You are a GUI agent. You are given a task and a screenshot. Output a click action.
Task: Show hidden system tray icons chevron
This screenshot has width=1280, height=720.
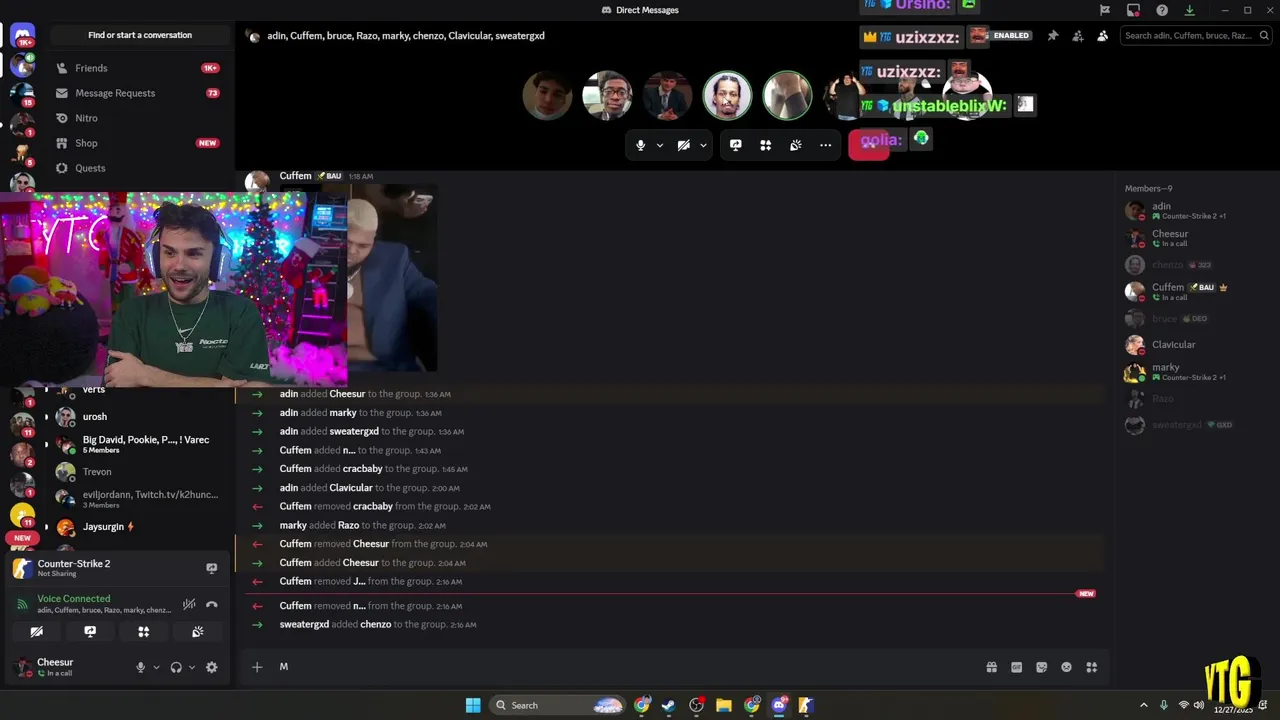(1144, 705)
